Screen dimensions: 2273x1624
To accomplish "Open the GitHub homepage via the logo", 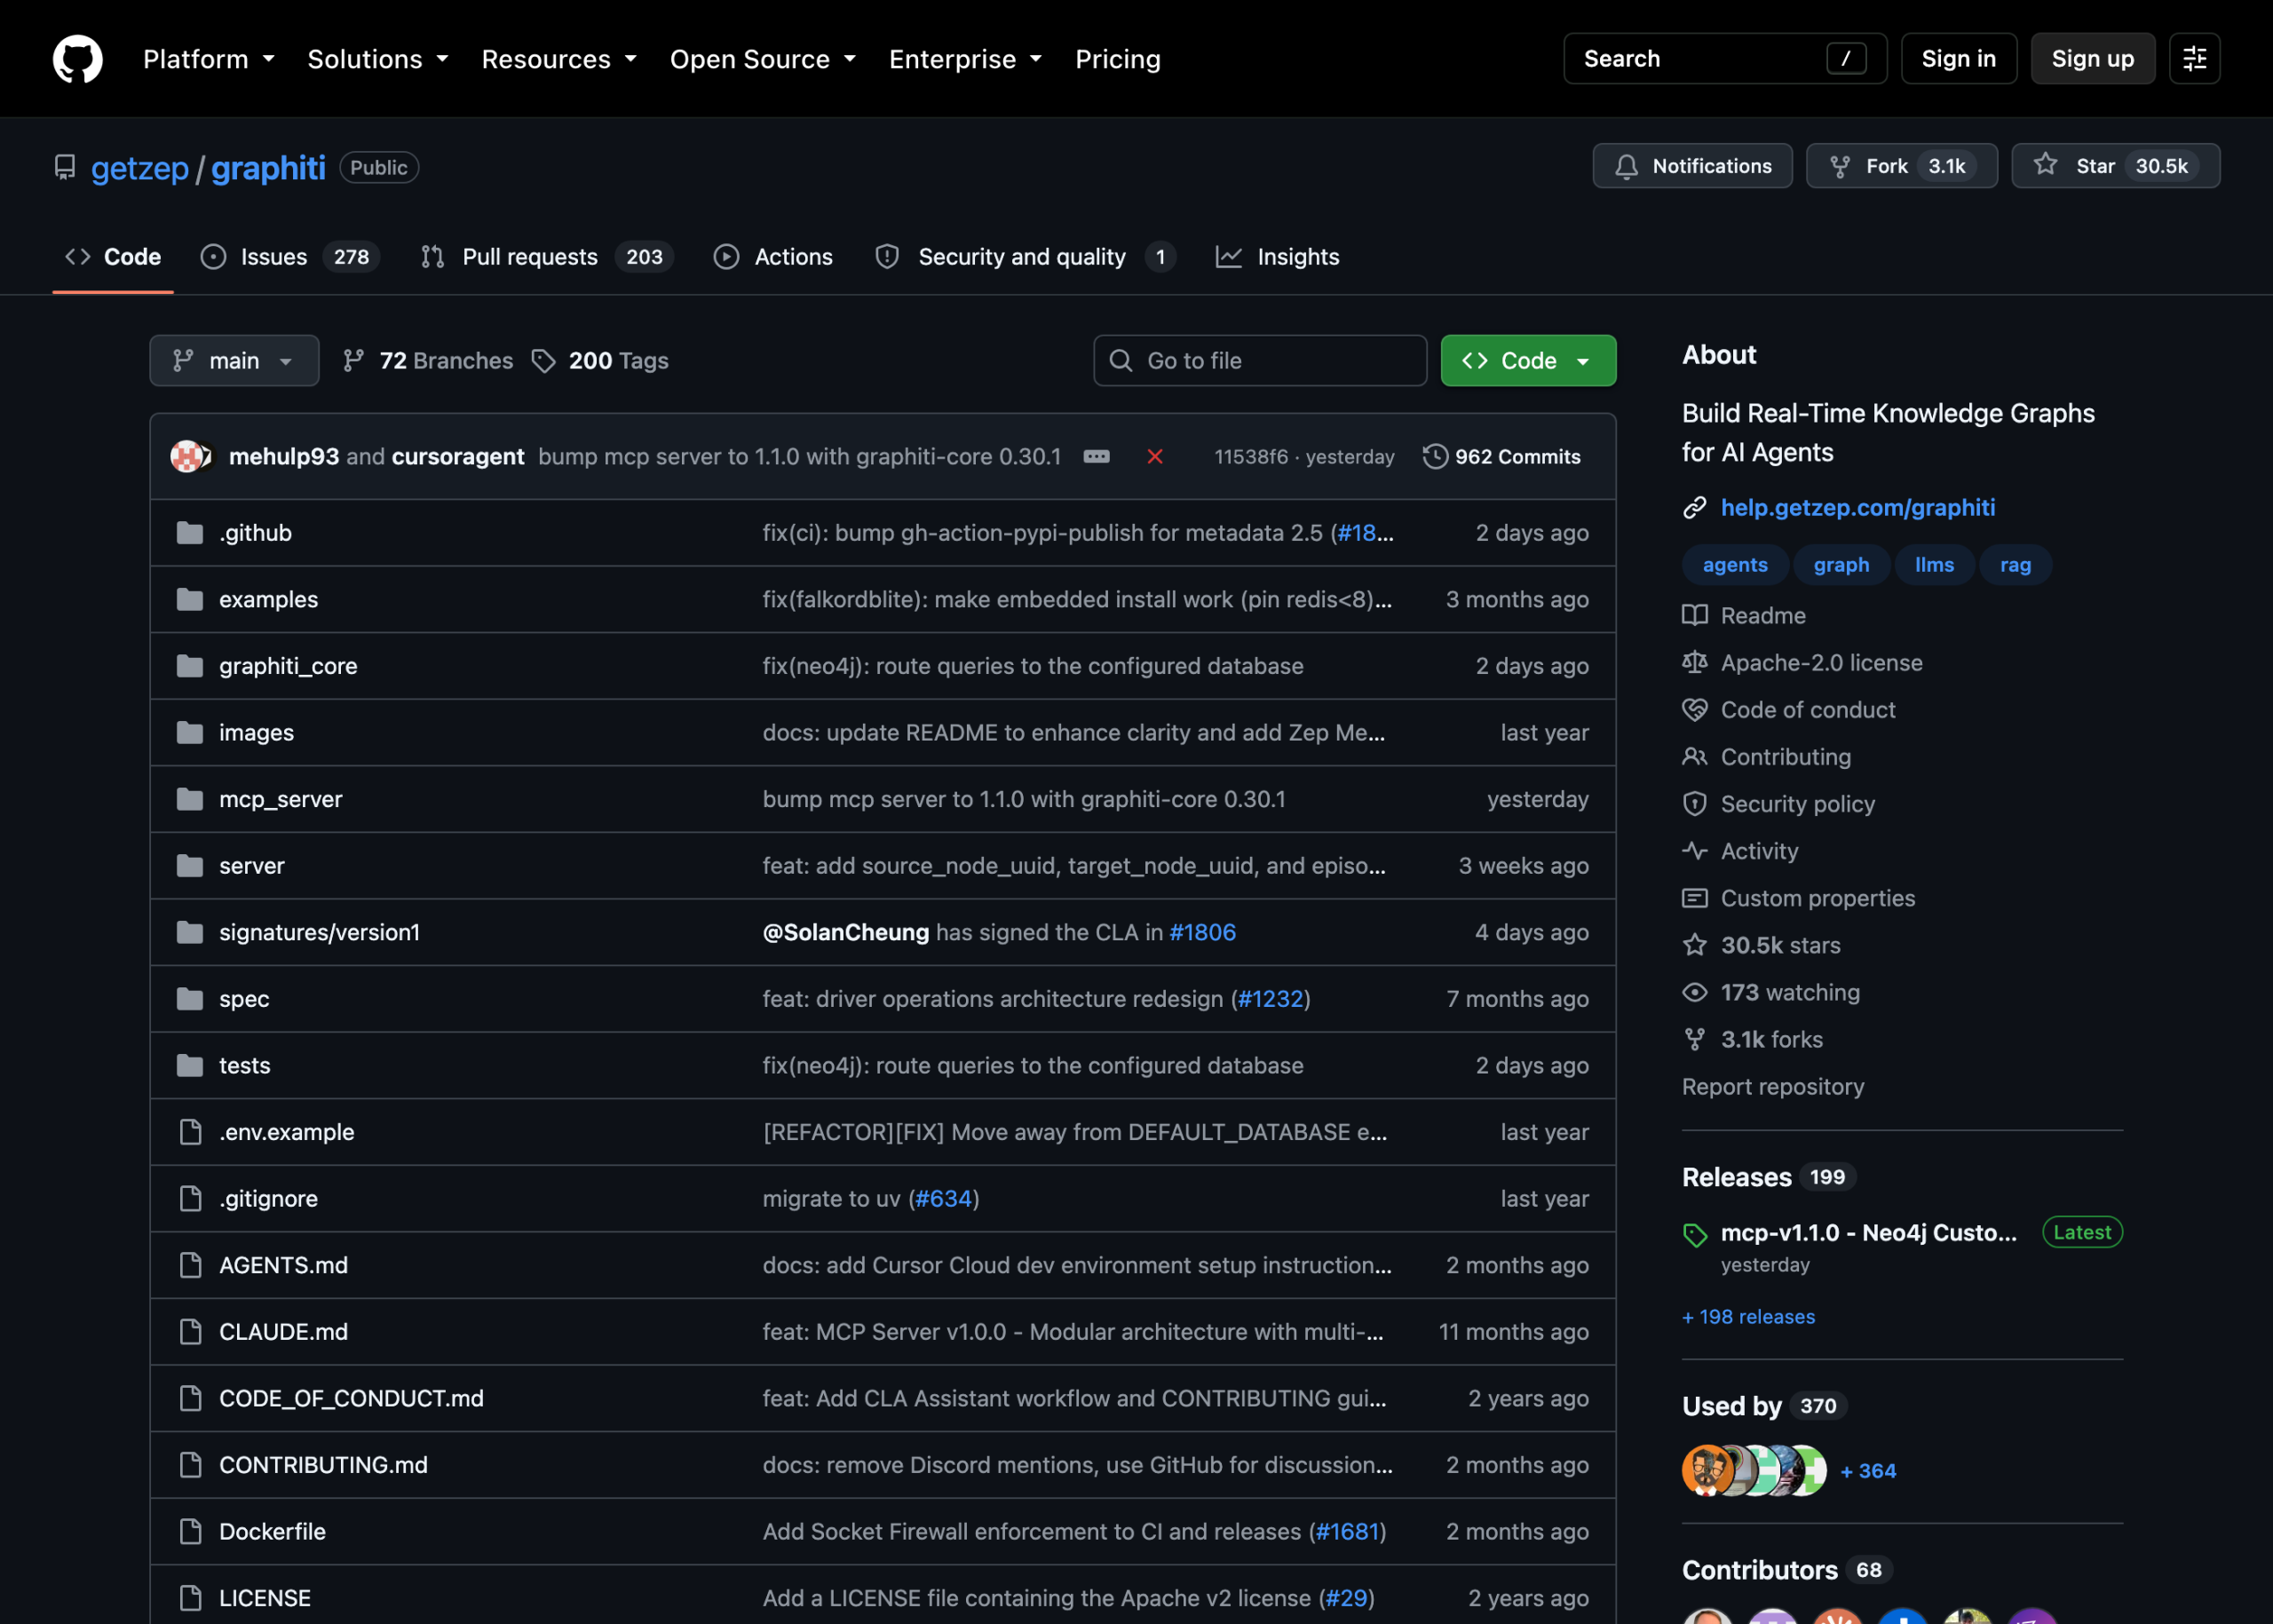I will coord(77,59).
